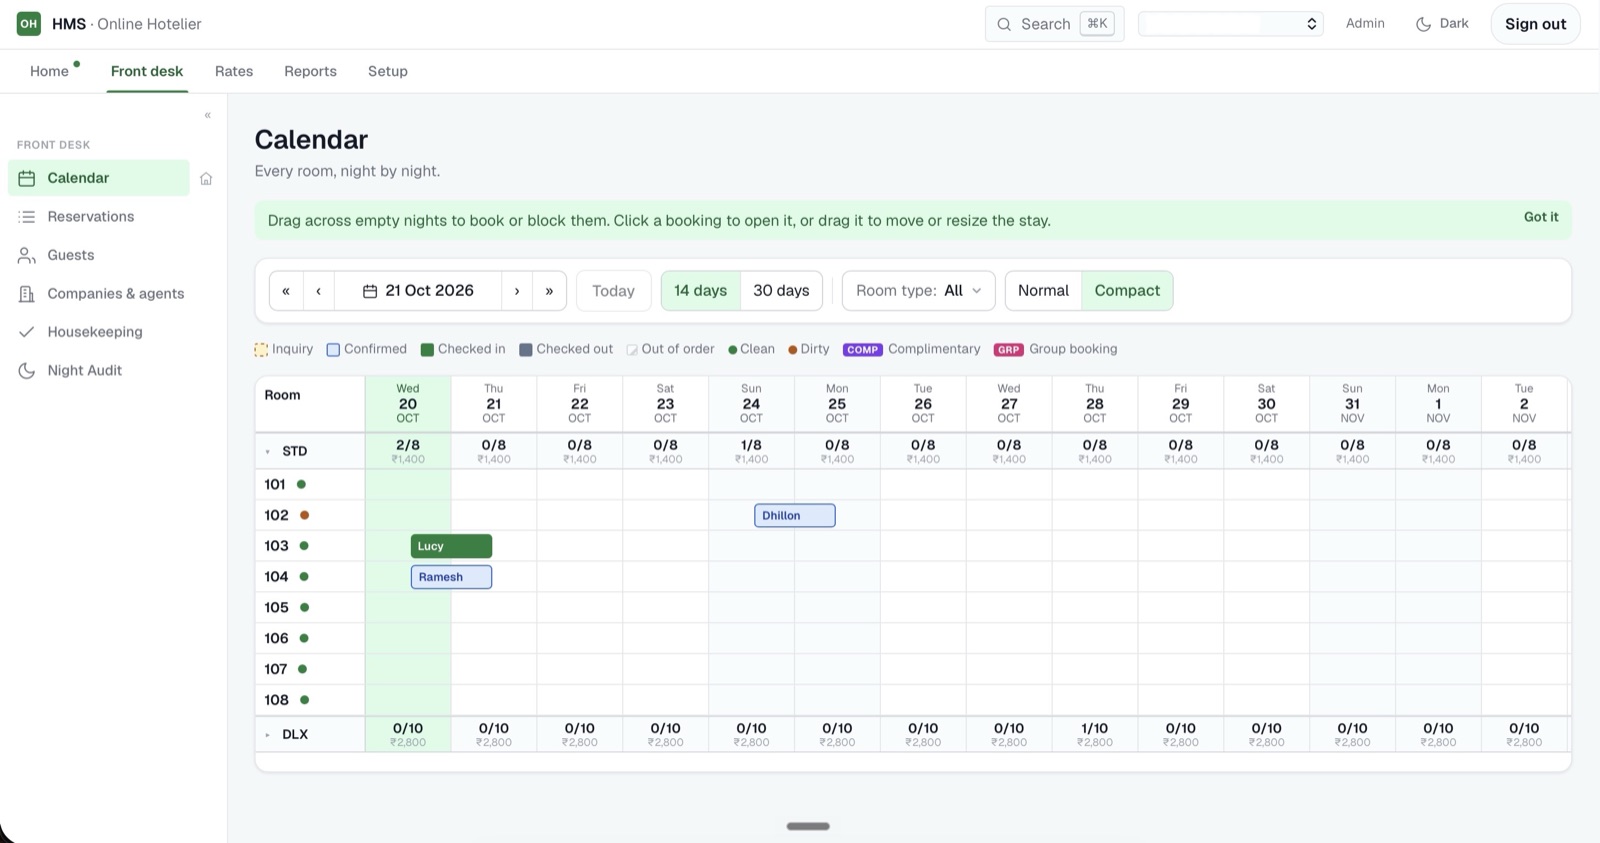The width and height of the screenshot is (1600, 843).
Task: Go to next day with right arrow
Action: click(x=517, y=291)
